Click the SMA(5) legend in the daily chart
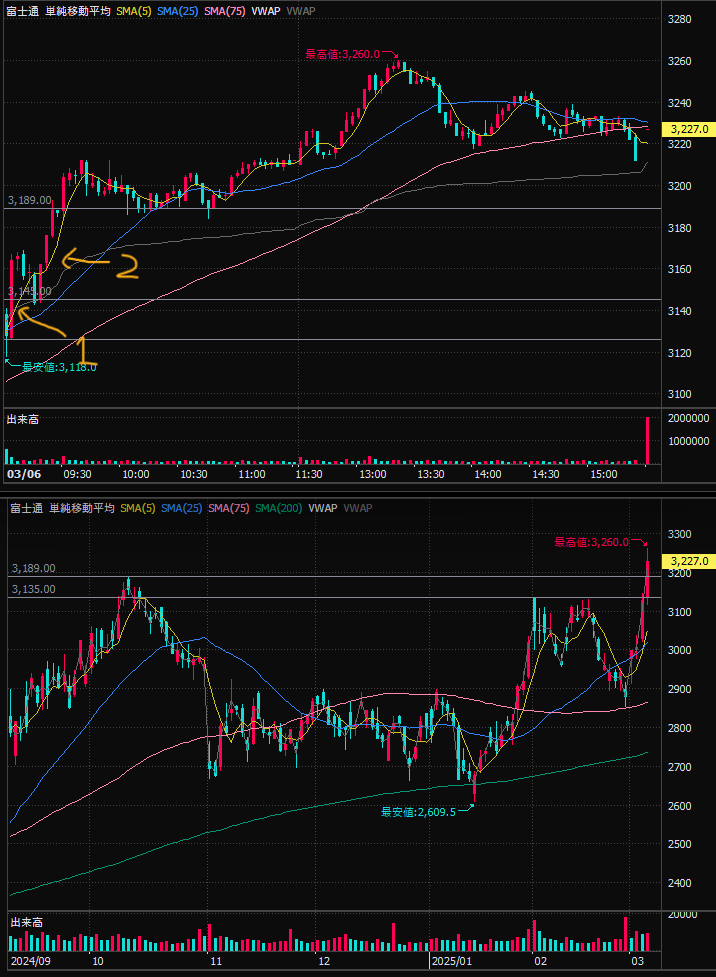This screenshot has width=716, height=977. point(137,508)
